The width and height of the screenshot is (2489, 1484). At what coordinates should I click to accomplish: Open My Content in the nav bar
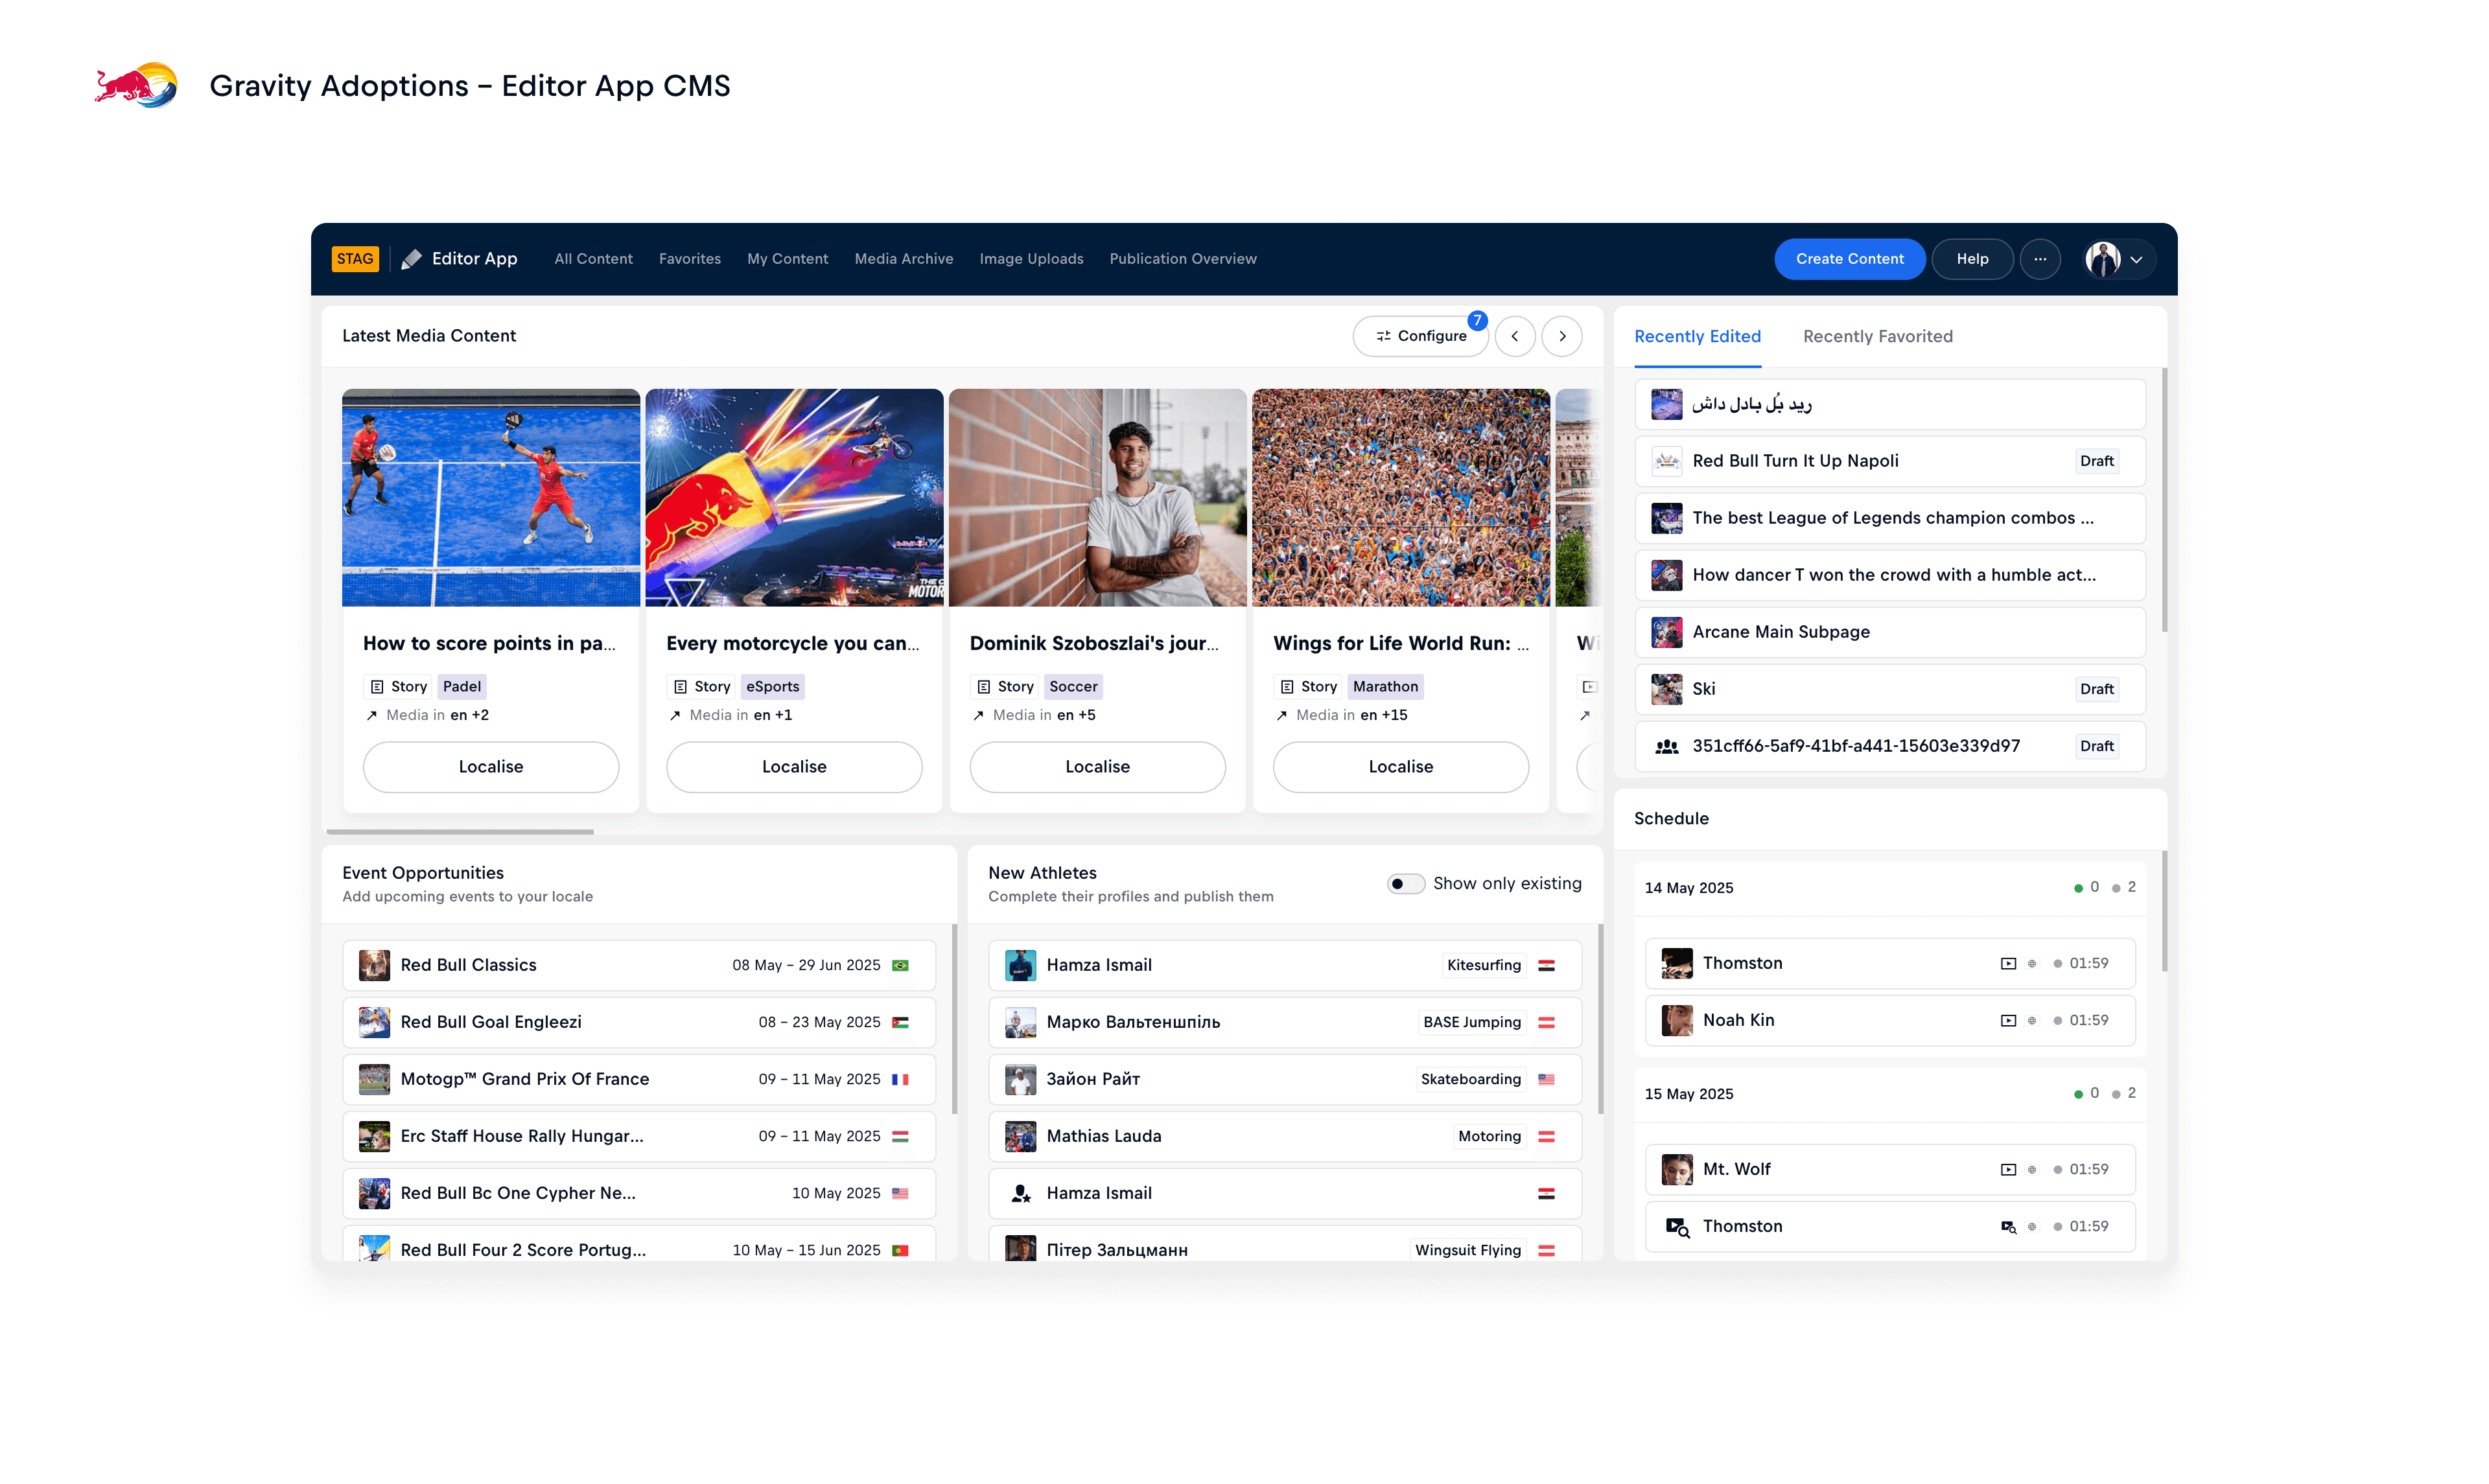point(787,259)
